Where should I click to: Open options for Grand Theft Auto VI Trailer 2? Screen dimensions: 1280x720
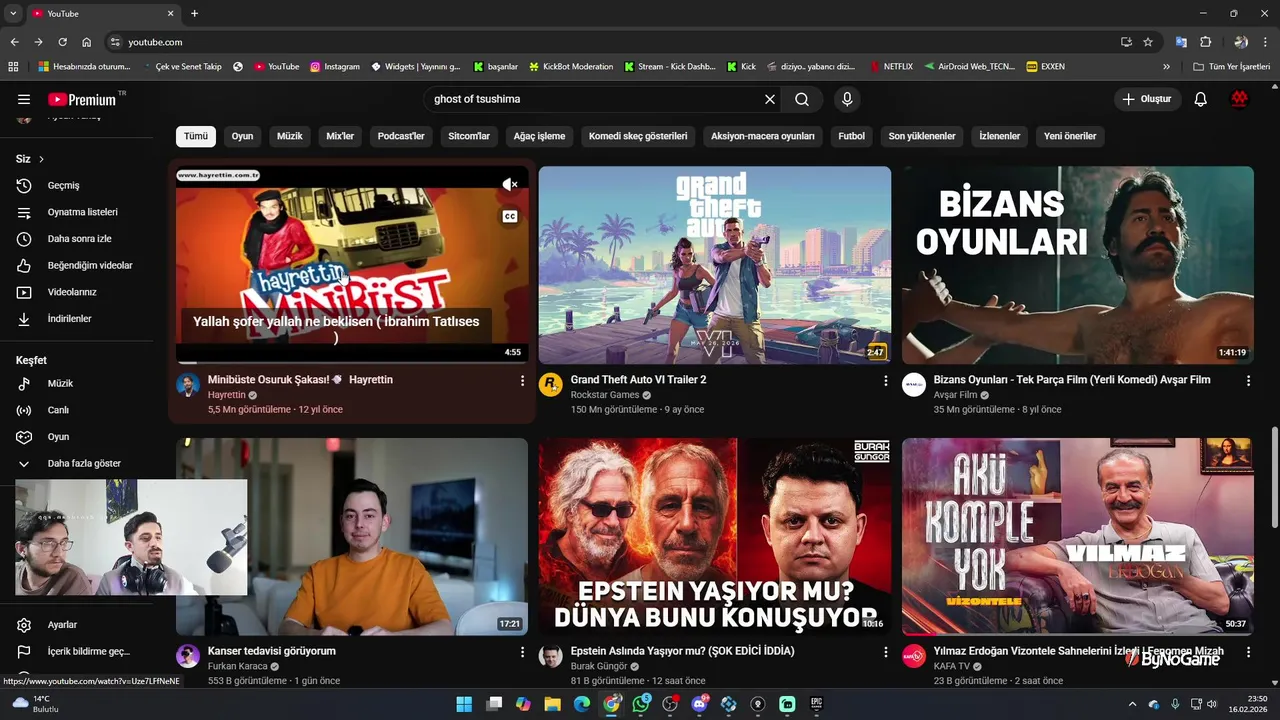885,381
